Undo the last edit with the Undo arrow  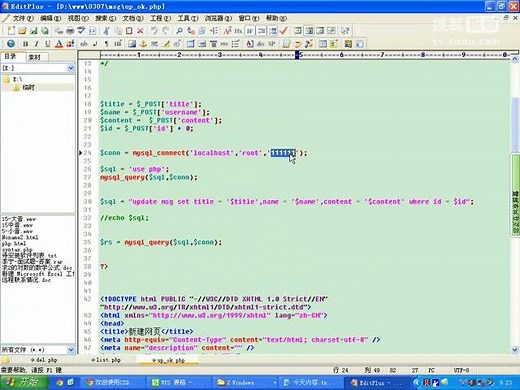coord(154,31)
